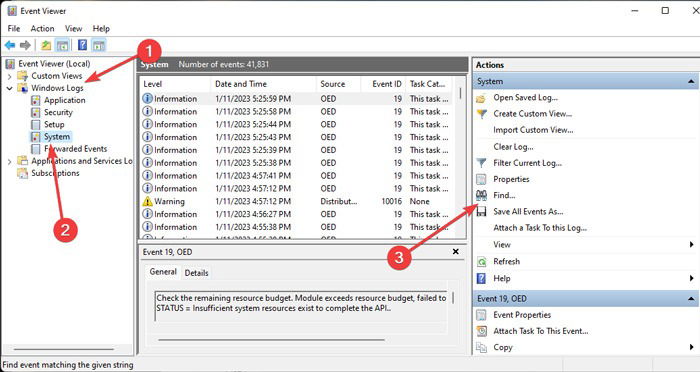
Task: Toggle the Show/Hide Action Pane toolbar icon
Action: [x=99, y=45]
